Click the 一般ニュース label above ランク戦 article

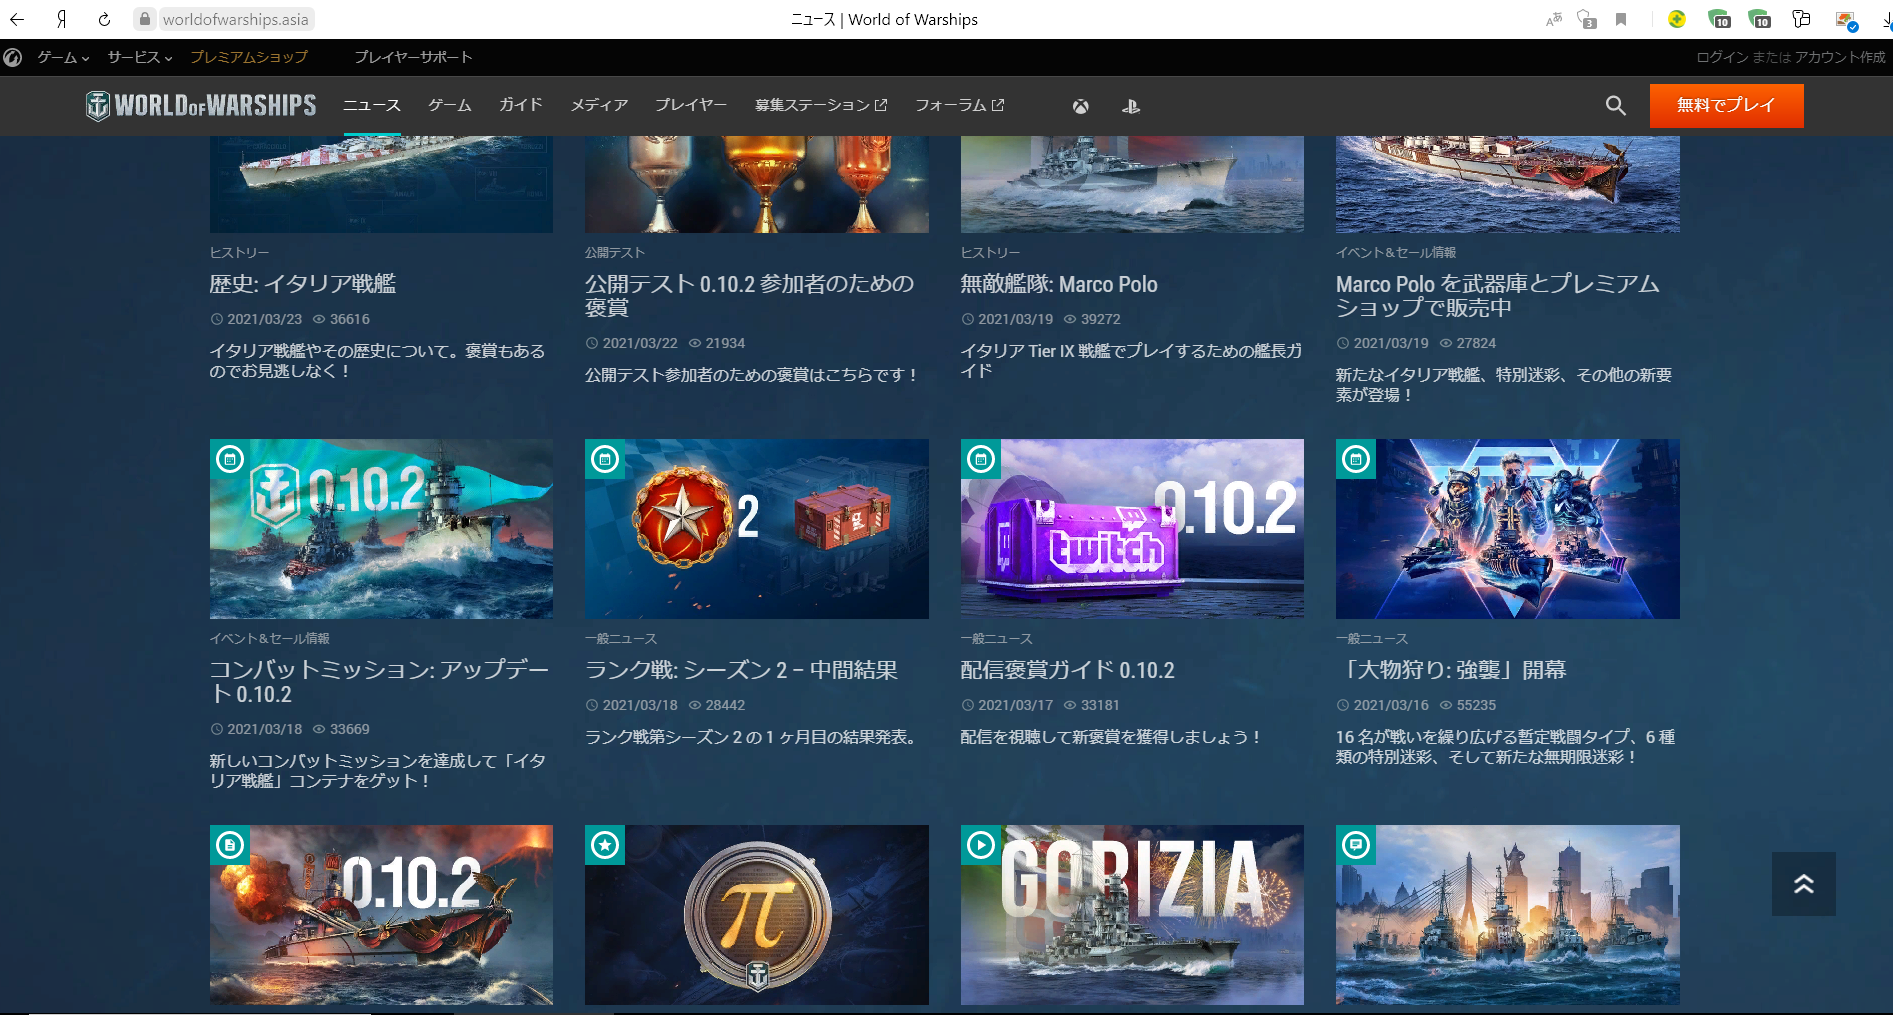621,639
